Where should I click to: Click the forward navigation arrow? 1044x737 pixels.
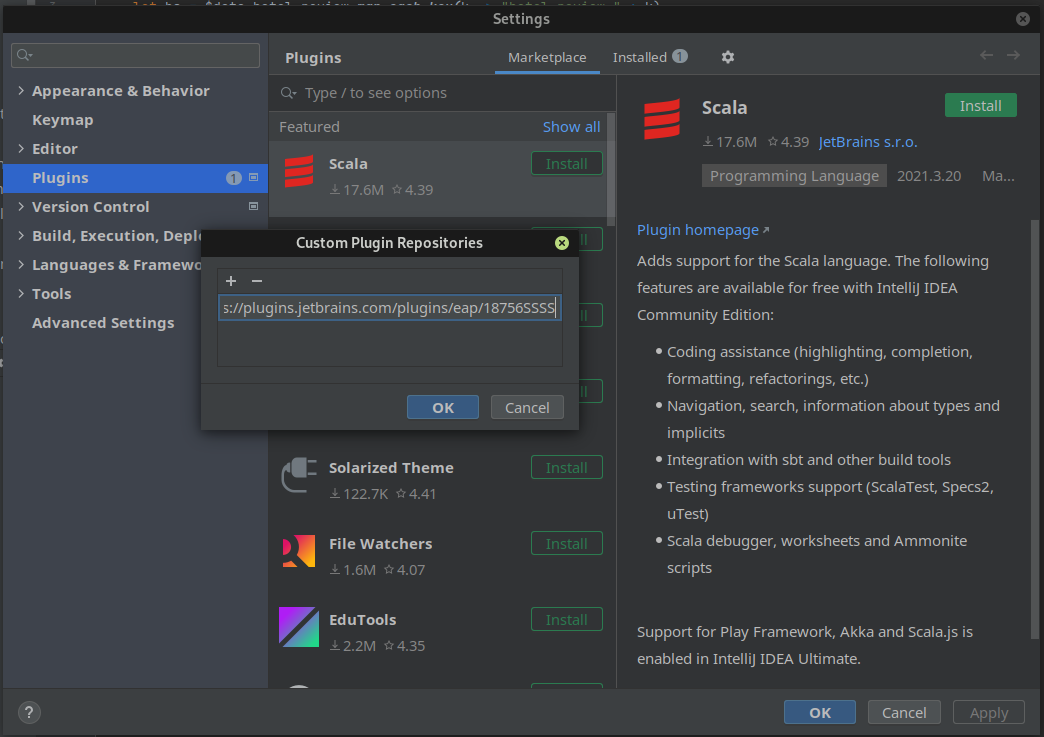click(x=1013, y=55)
